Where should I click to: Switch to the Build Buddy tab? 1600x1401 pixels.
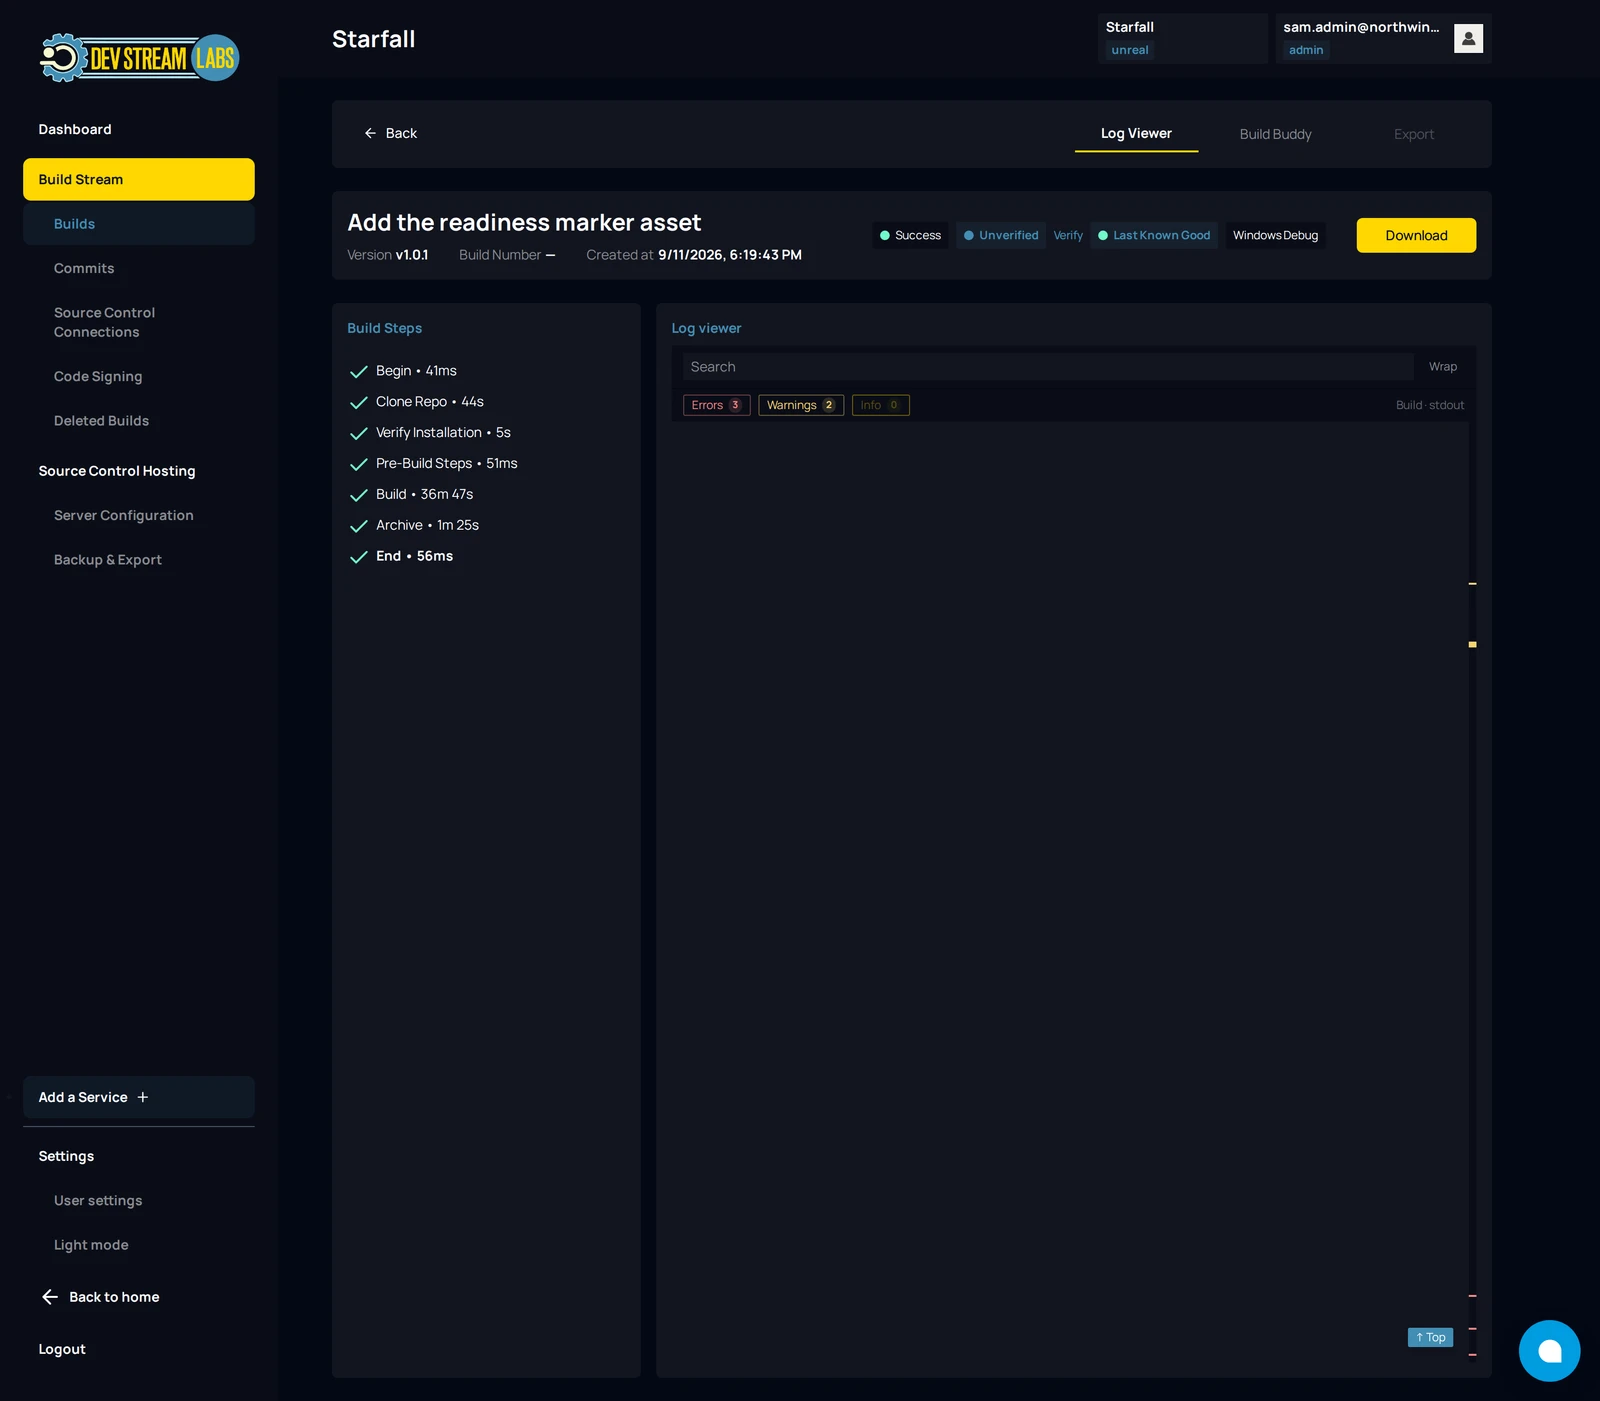coord(1275,134)
